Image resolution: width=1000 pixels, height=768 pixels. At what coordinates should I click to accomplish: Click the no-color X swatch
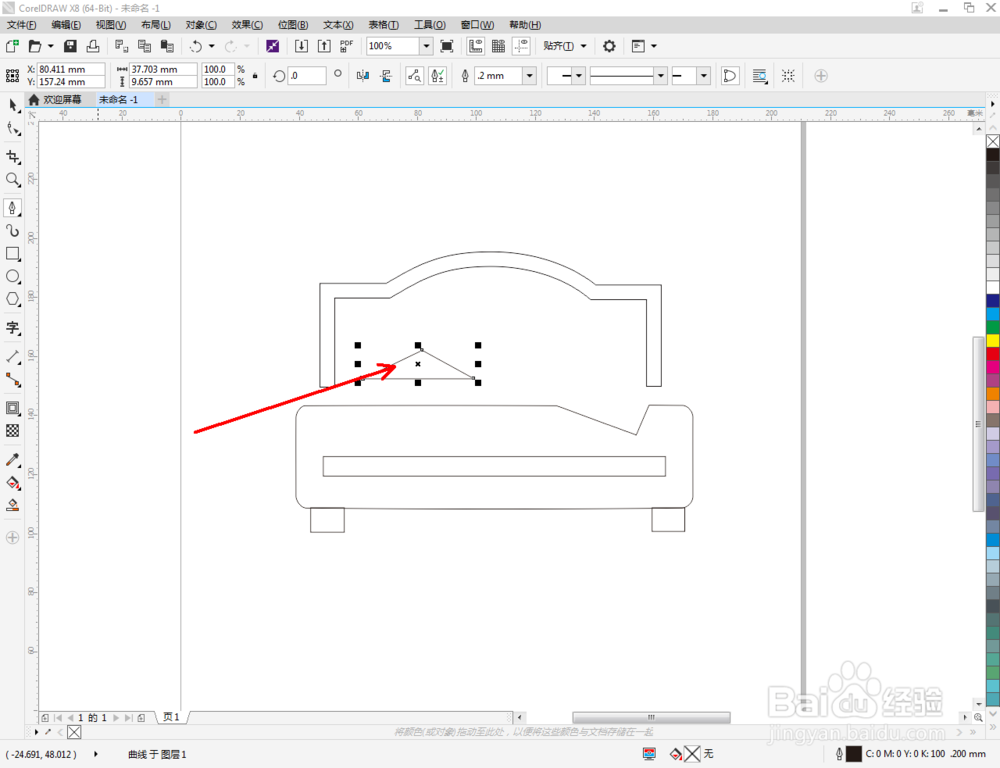(x=993, y=141)
